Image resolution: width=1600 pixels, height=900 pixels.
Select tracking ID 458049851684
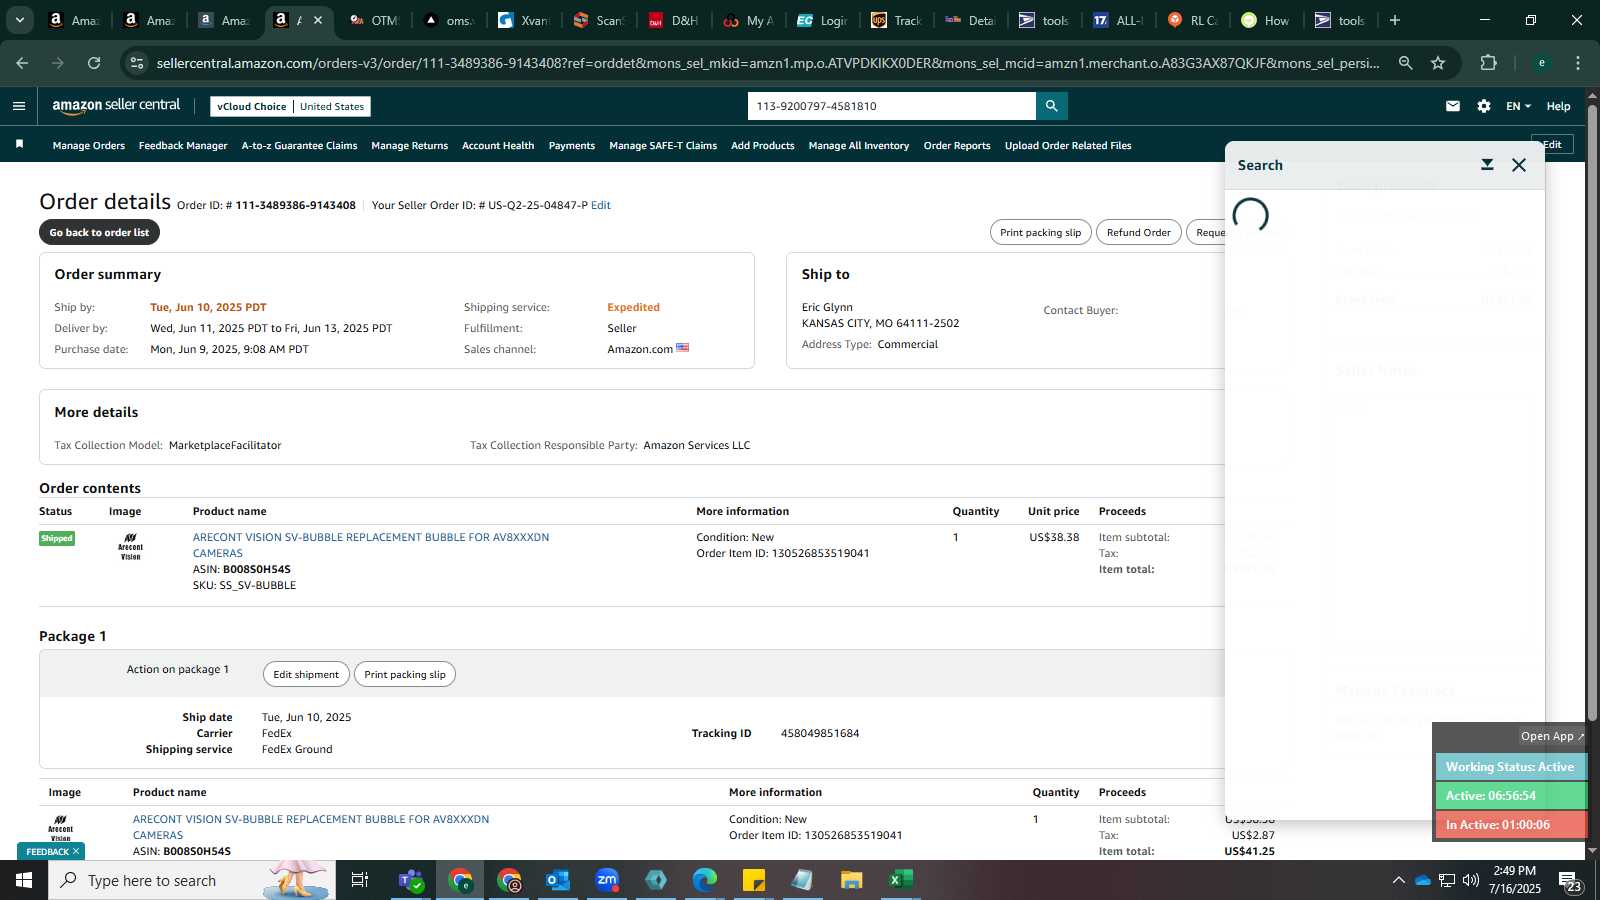pos(820,733)
